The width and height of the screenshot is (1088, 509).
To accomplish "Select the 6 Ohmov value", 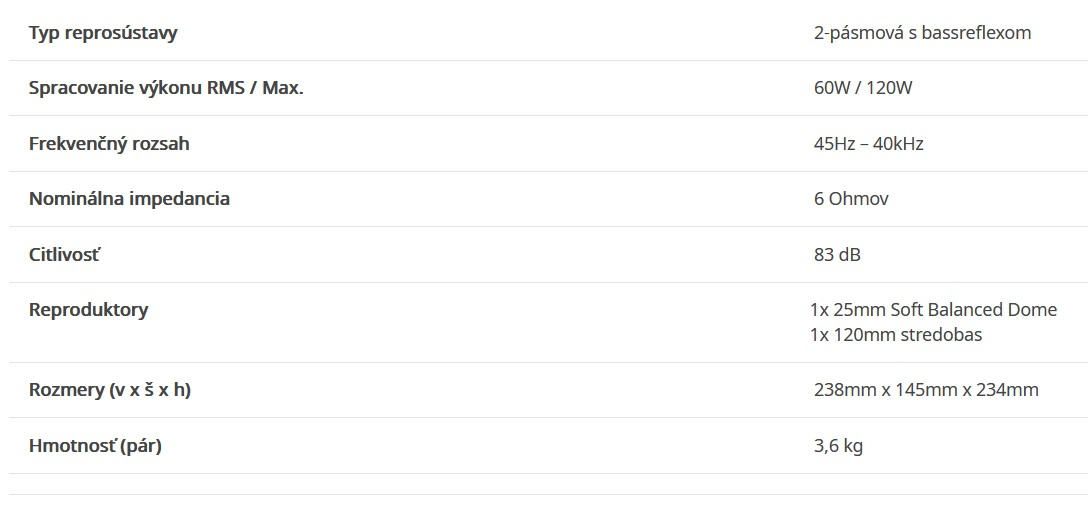I will pyautogui.click(x=851, y=199).
